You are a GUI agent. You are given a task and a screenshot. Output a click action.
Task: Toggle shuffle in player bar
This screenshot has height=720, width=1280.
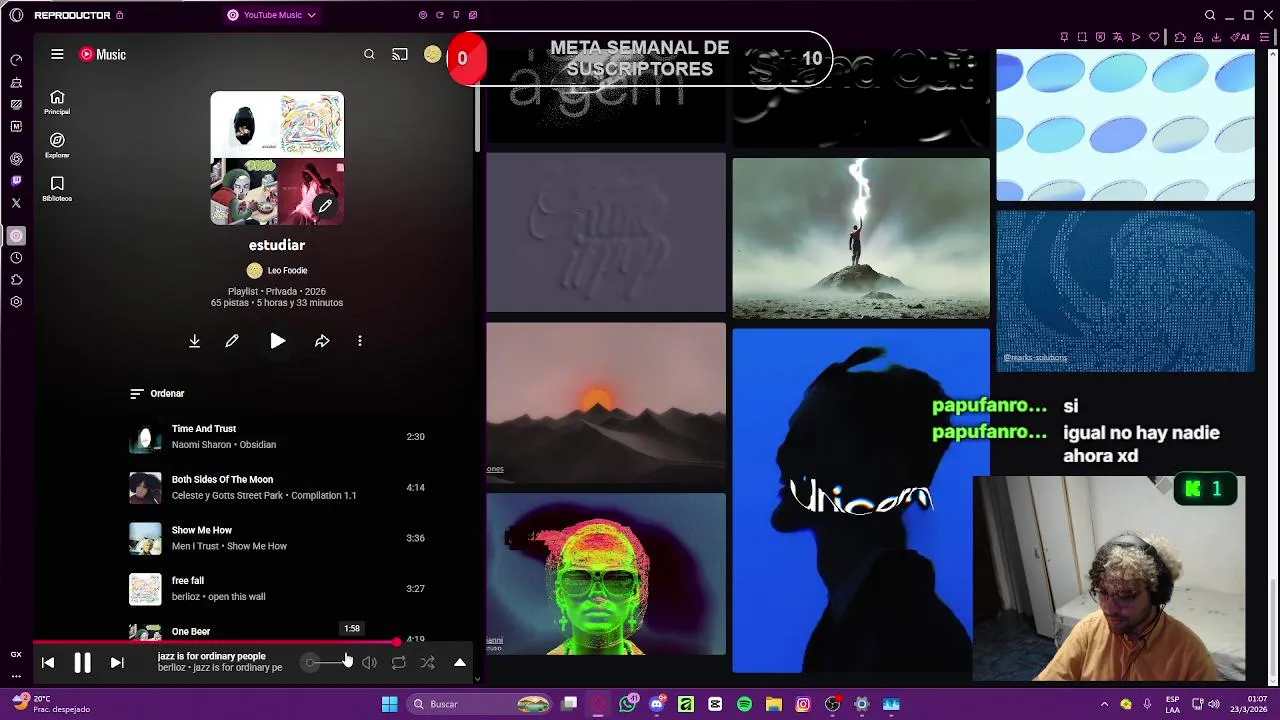coord(427,662)
